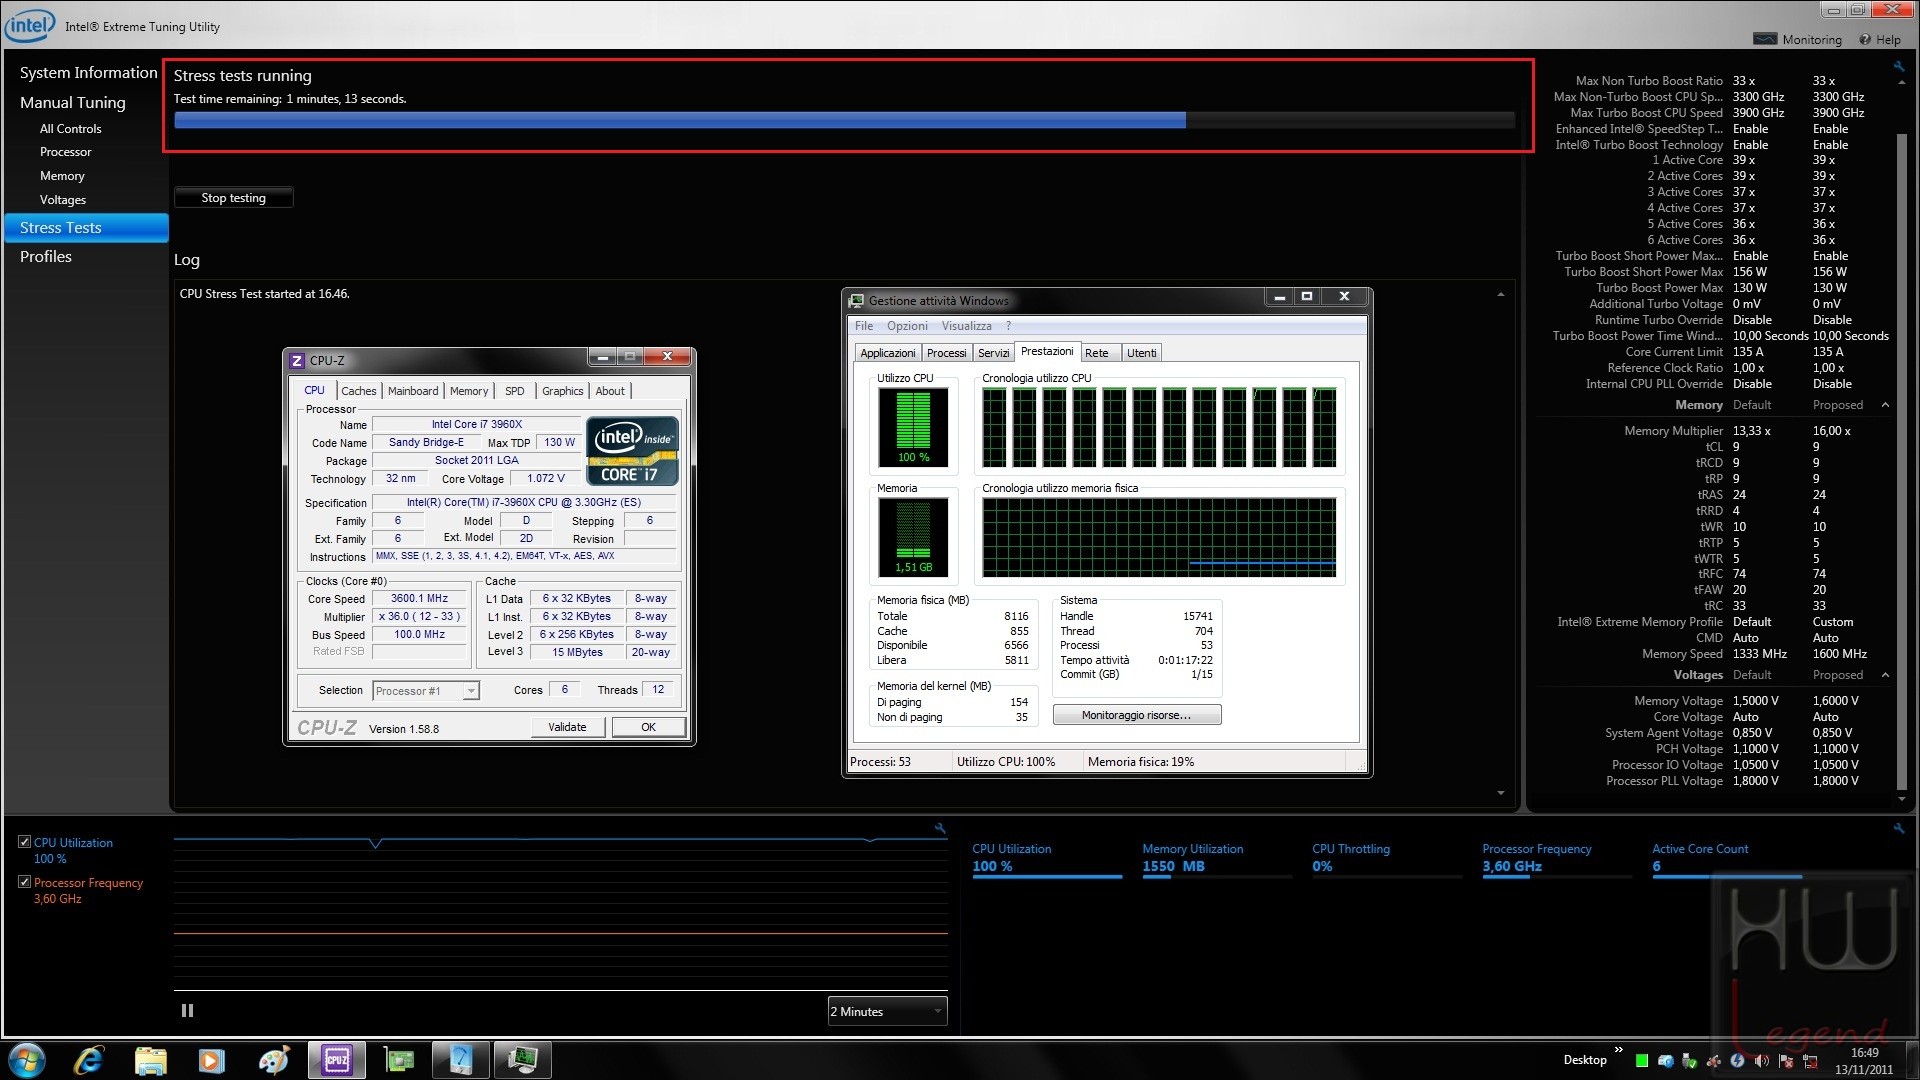Open Help in Intel XTU header

pyautogui.click(x=1880, y=40)
